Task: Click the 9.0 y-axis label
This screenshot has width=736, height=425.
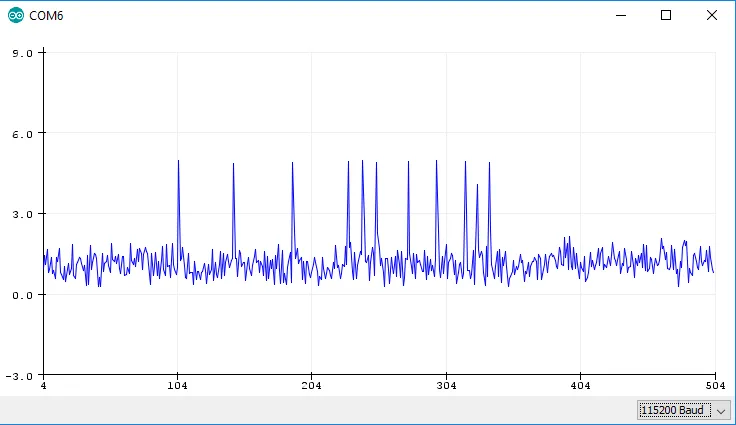Action: pos(22,52)
